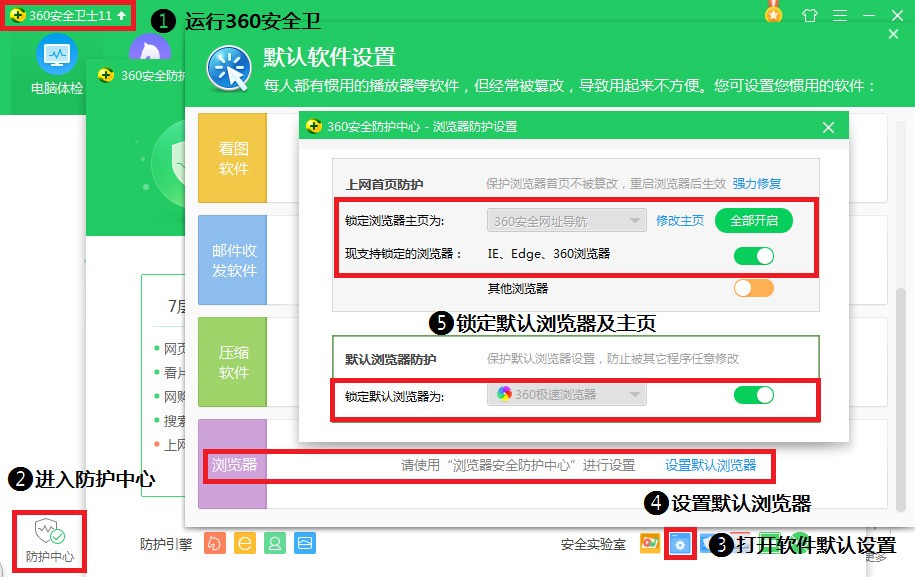The height and width of the screenshot is (577, 915).
Task: Click the 请使用“浏览器安全防护中心”进行设置 text
Action: 518,465
